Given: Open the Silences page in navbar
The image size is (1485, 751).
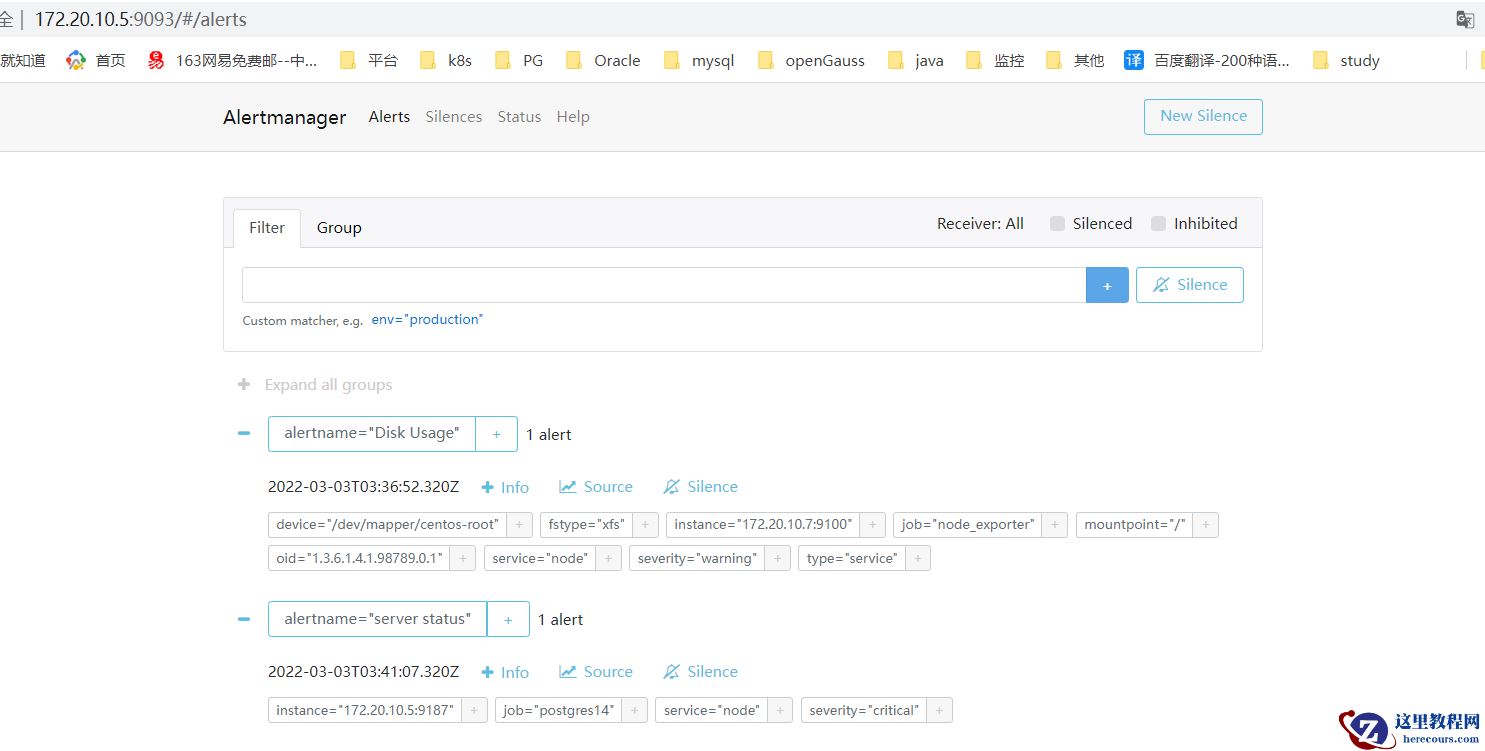Looking at the screenshot, I should tap(453, 117).
